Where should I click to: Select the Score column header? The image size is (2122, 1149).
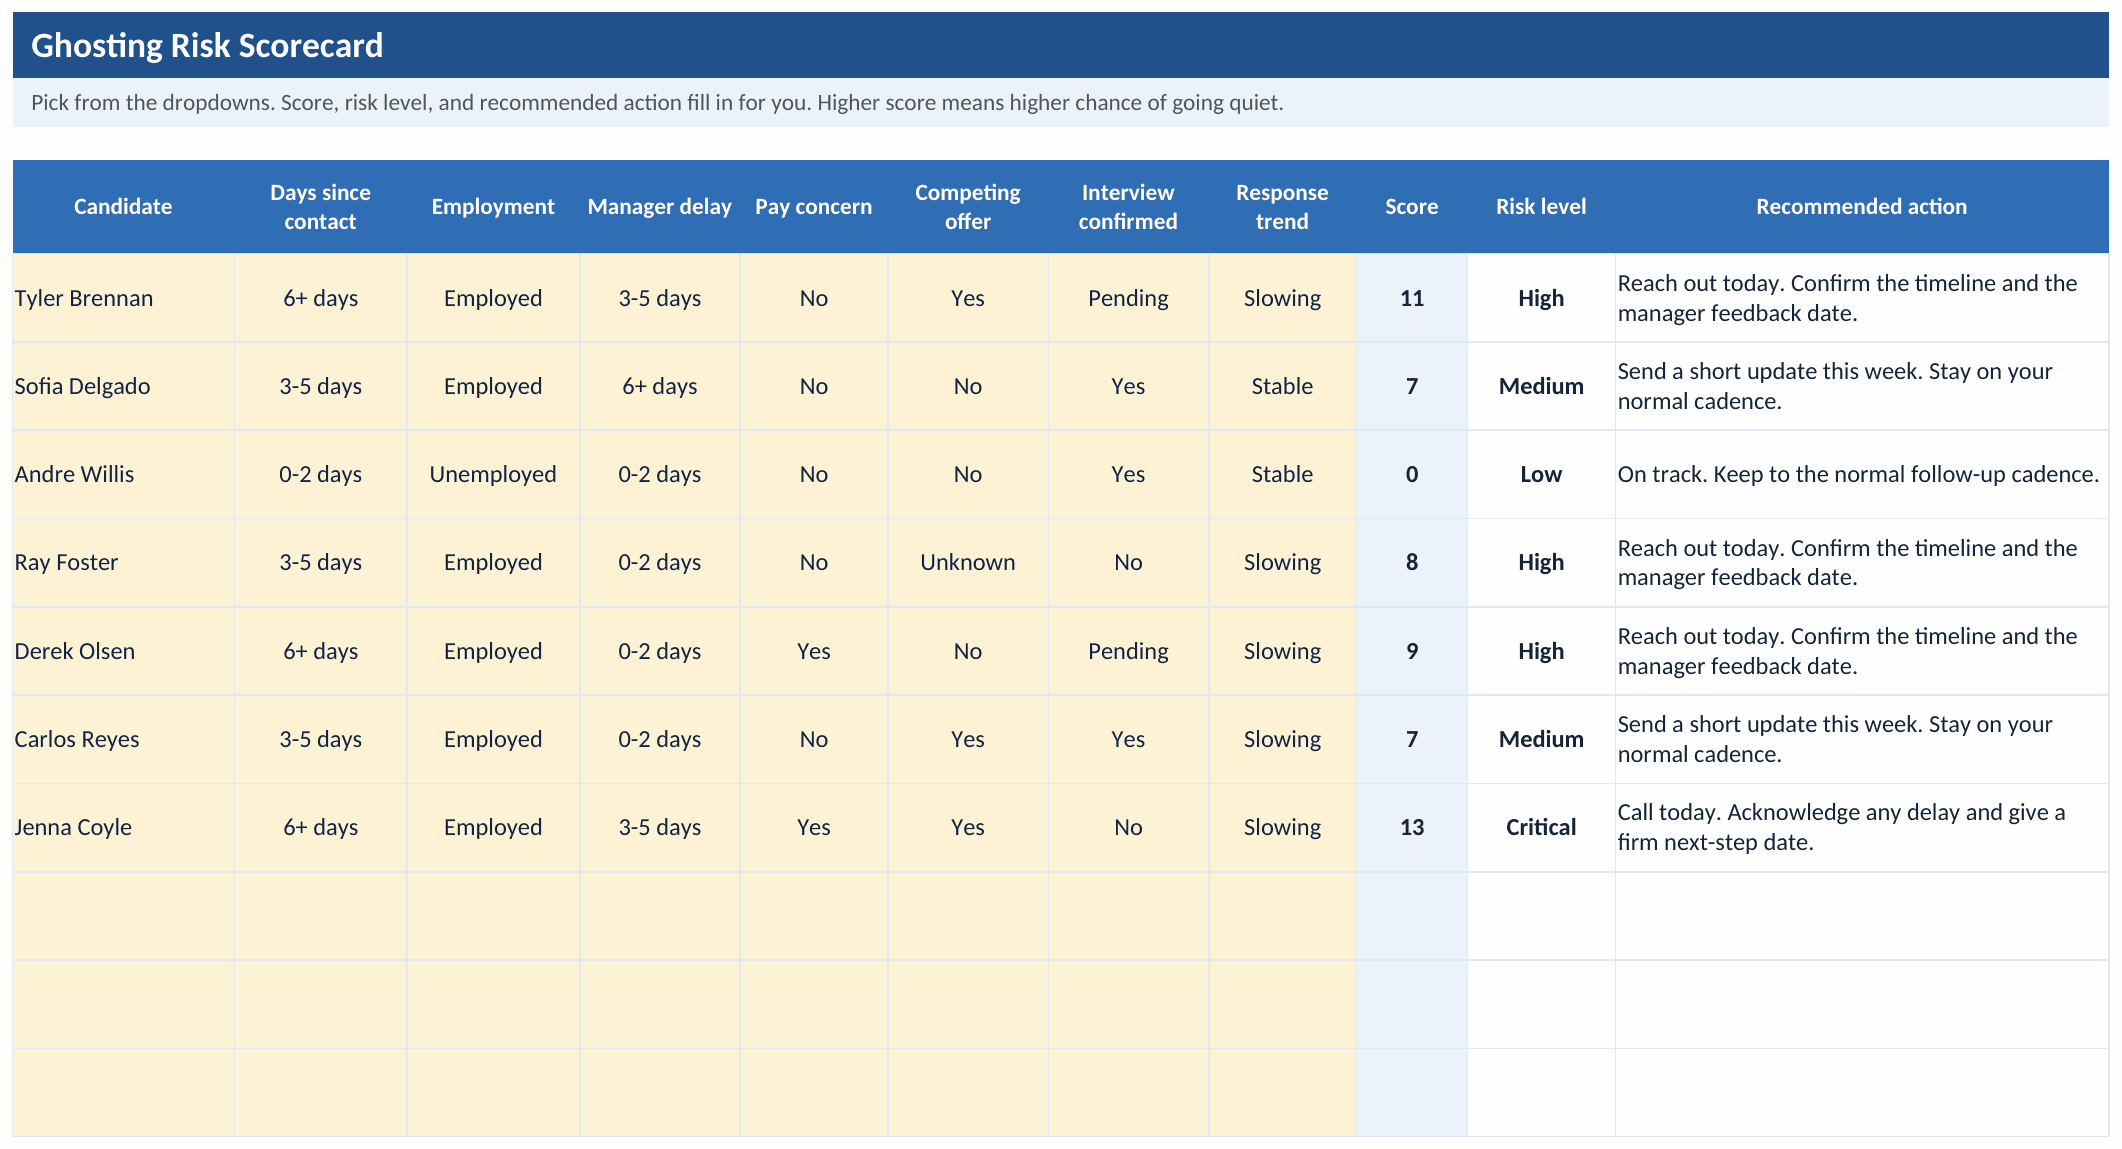1412,206
